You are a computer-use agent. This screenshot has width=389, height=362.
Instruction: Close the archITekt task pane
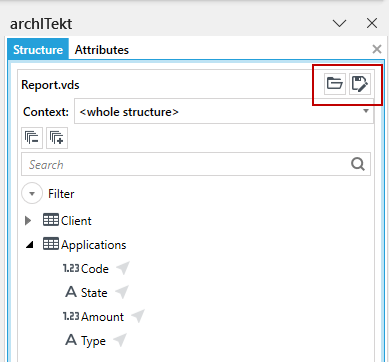pos(372,24)
